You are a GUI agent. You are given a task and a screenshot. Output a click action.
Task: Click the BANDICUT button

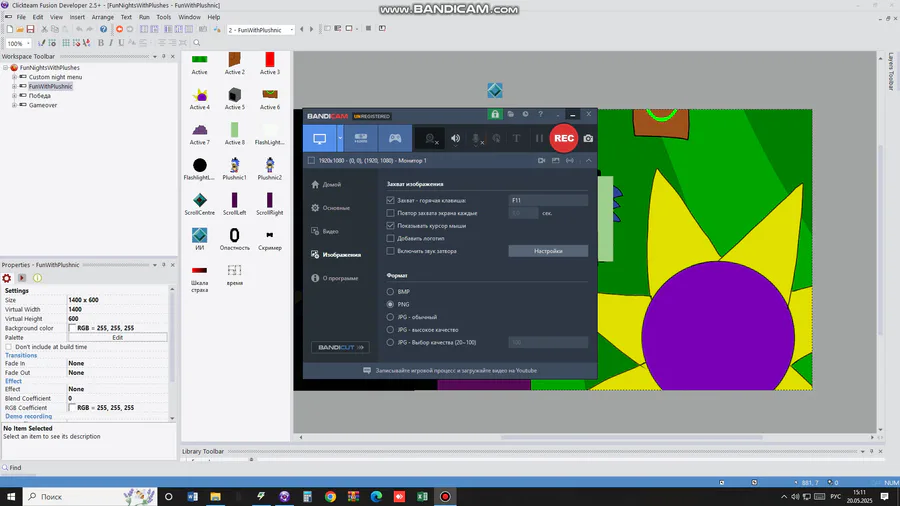(340, 347)
